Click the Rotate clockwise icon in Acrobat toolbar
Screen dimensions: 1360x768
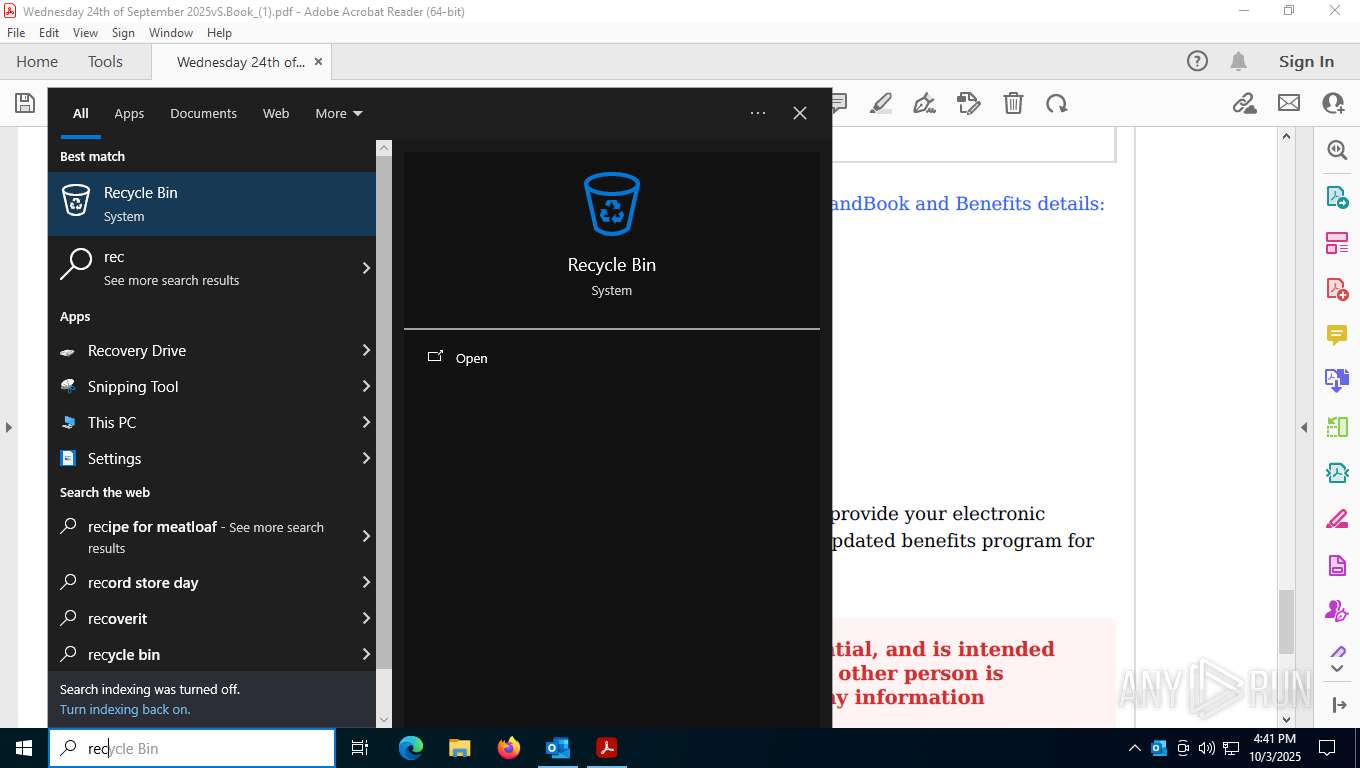[1057, 103]
